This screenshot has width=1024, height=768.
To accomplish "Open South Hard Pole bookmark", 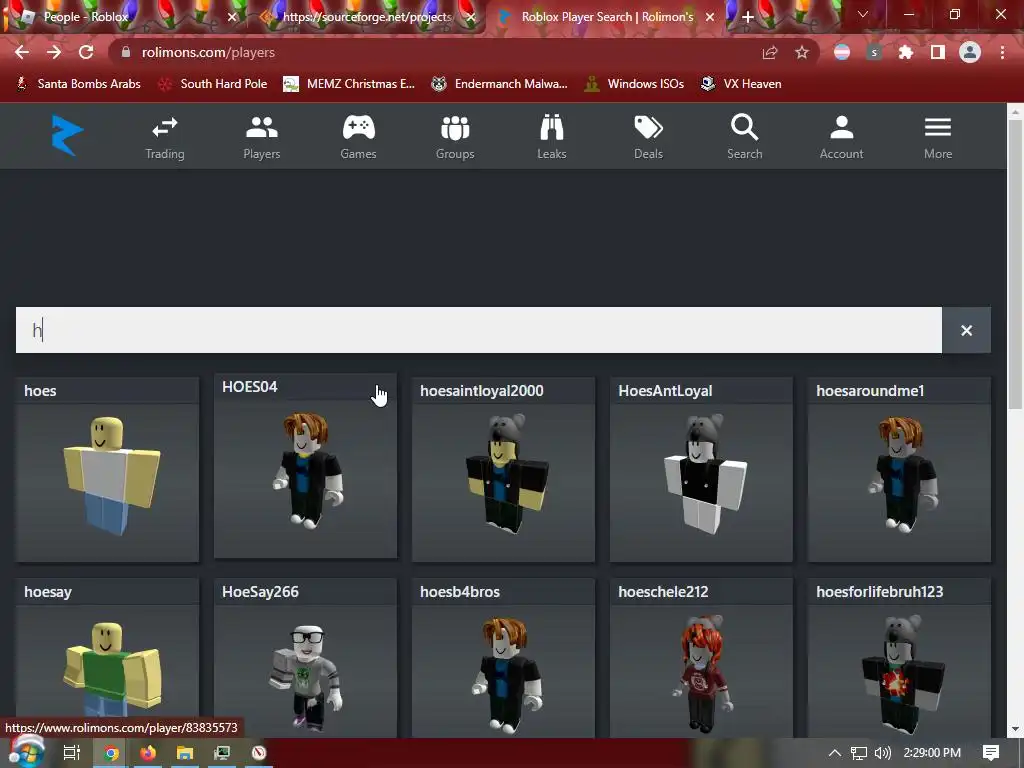I will [213, 84].
